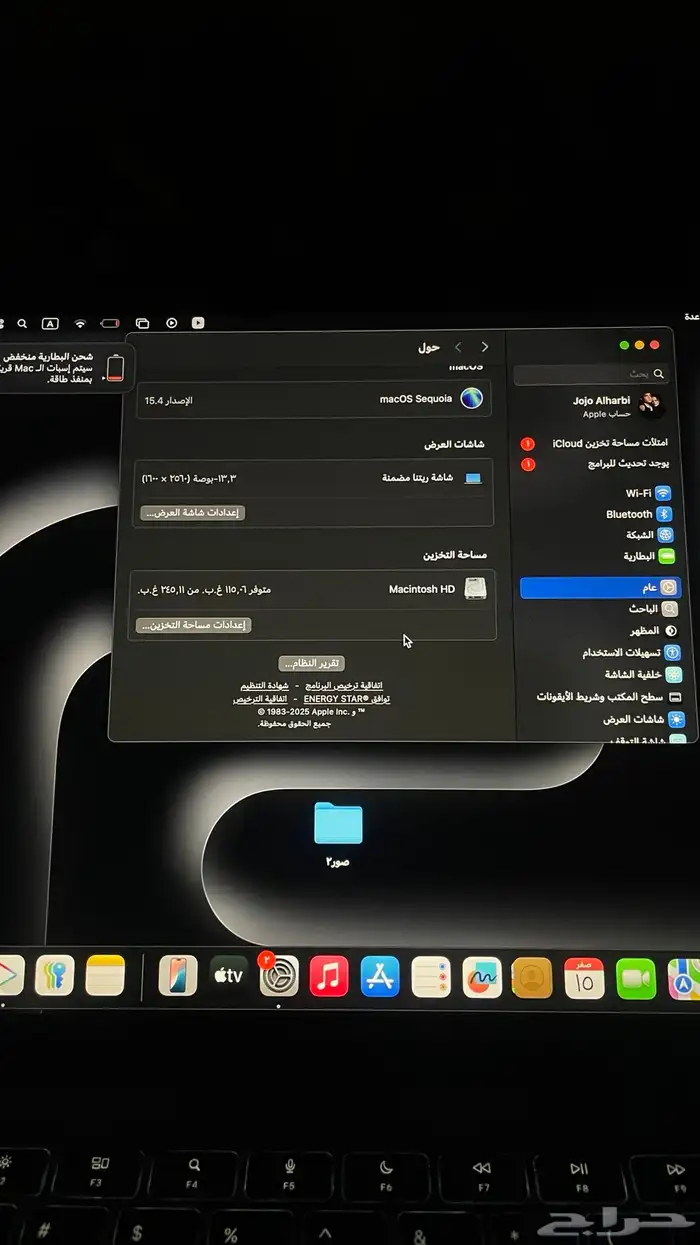This screenshot has width=700, height=1245.
Task: Open Passwords app in the Dock
Action: 55,975
